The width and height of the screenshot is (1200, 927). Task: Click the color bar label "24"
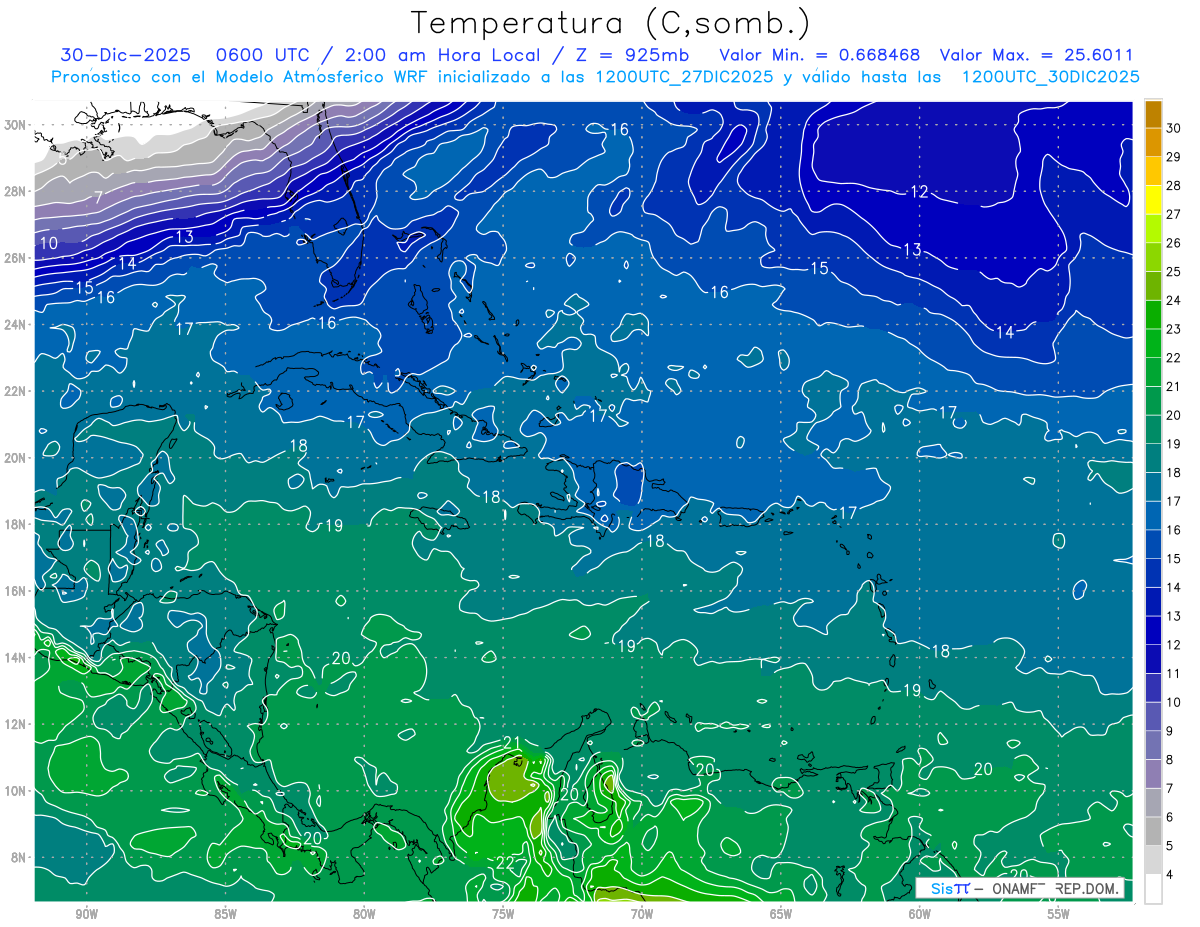coord(1174,300)
